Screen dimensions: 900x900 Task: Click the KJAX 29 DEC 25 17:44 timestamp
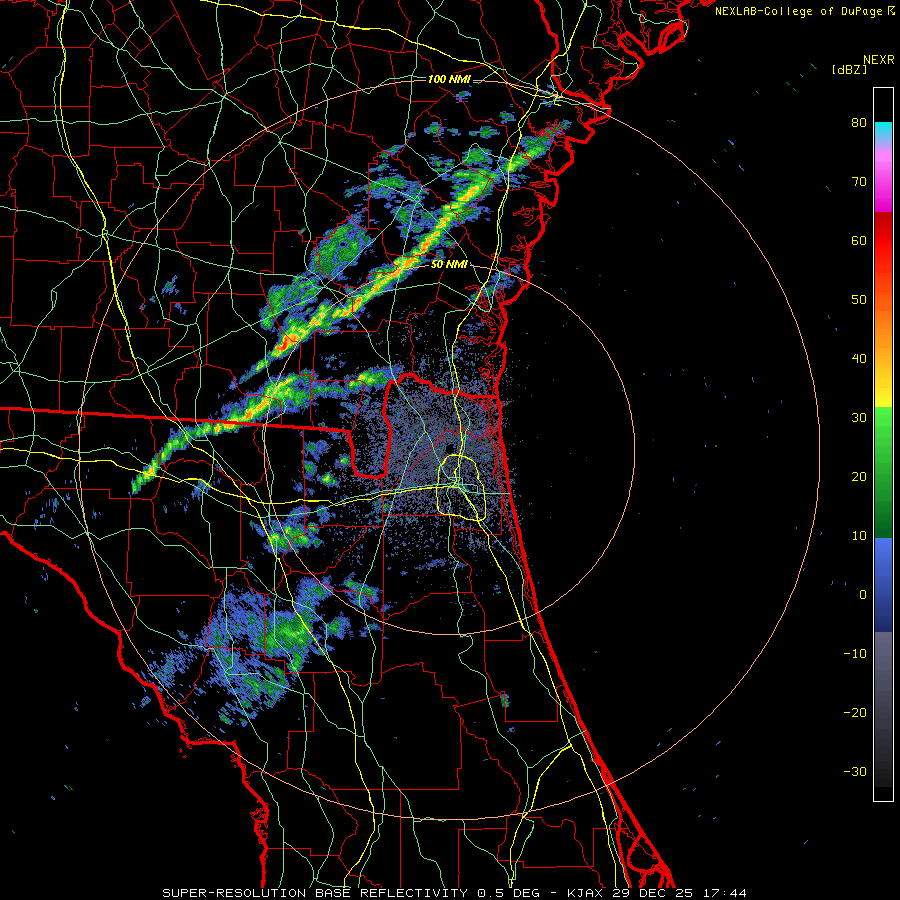tap(657, 893)
